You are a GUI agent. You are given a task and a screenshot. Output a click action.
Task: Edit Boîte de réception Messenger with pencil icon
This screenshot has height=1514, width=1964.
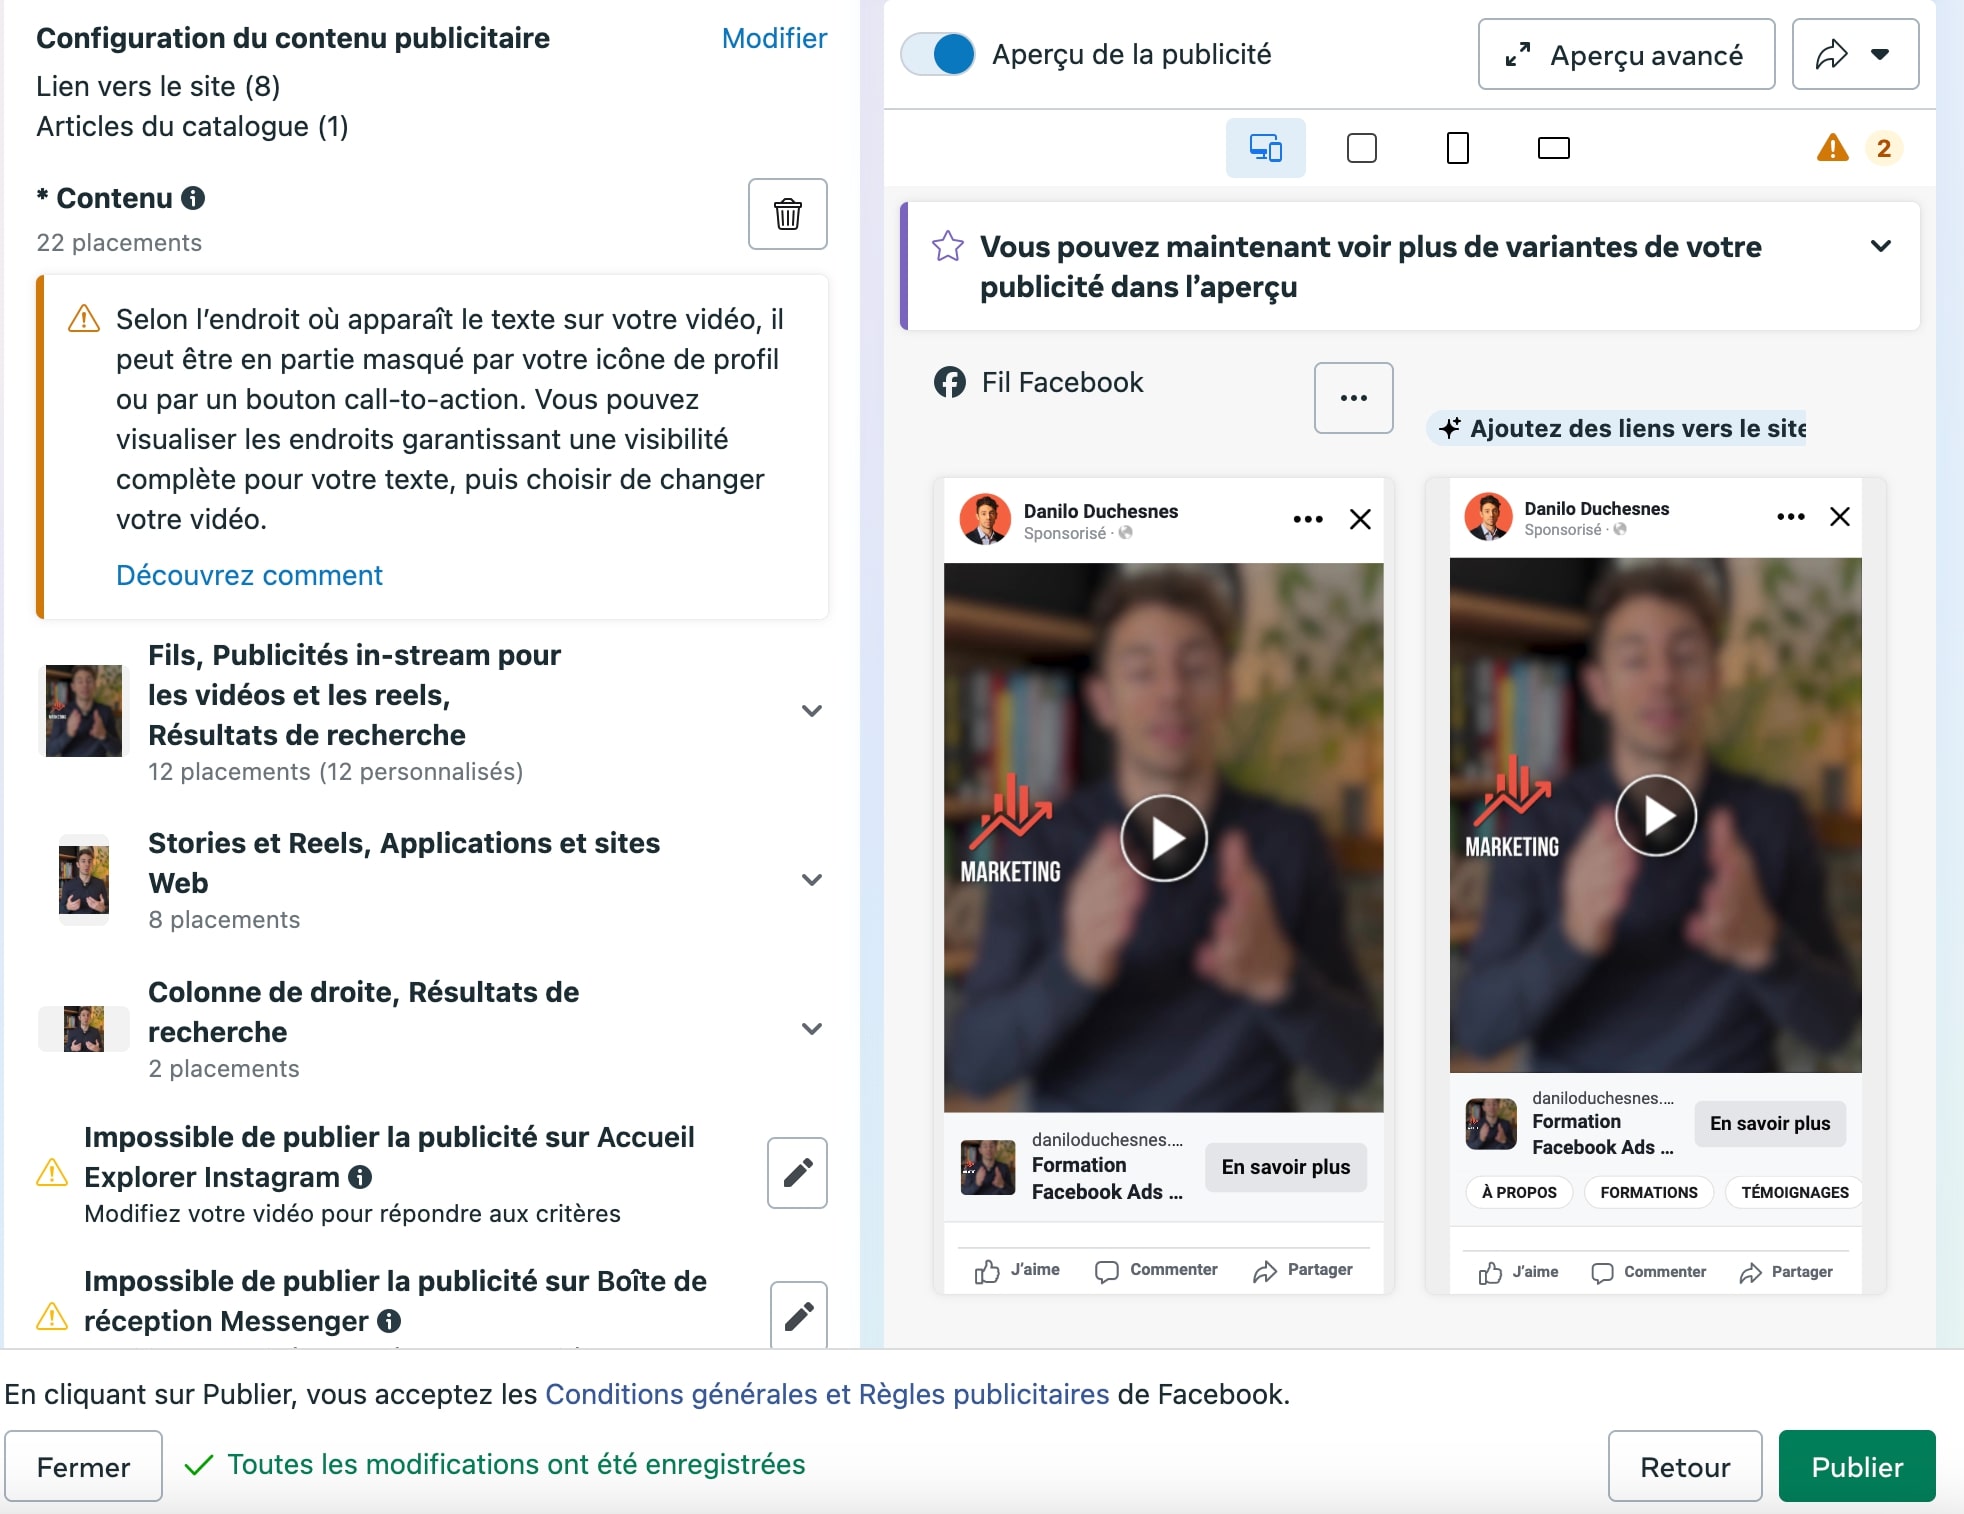pyautogui.click(x=799, y=1315)
